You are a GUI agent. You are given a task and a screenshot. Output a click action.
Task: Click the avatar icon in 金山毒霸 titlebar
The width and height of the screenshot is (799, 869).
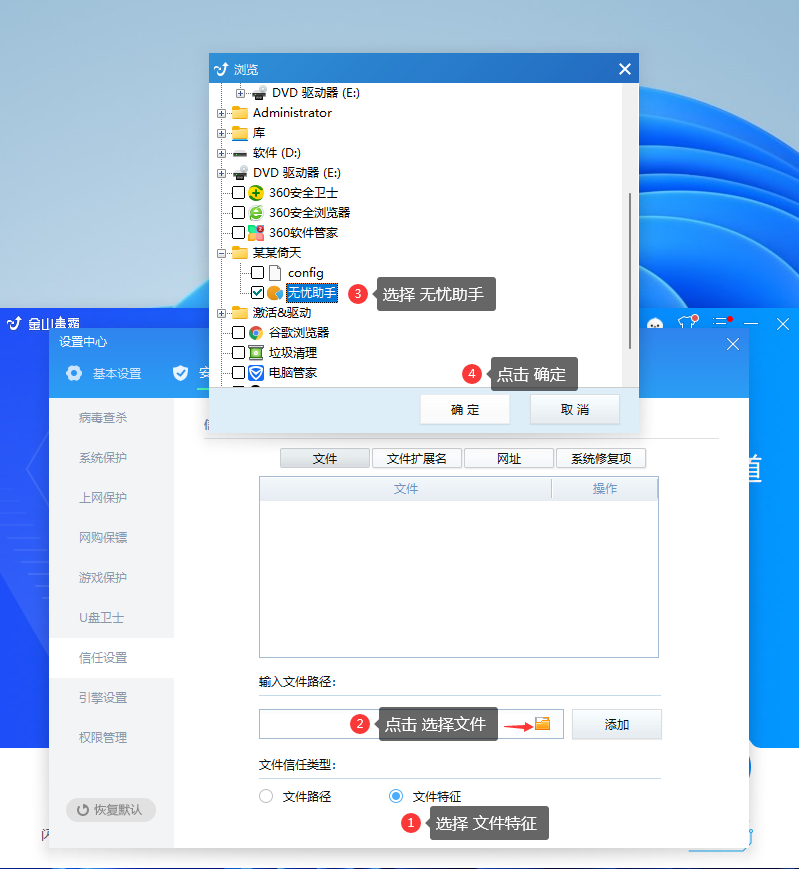[655, 324]
